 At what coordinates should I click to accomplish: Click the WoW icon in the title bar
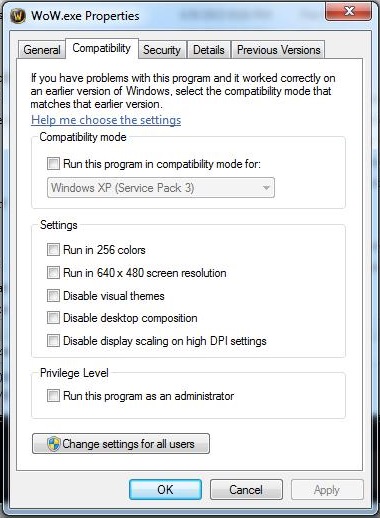tap(18, 16)
